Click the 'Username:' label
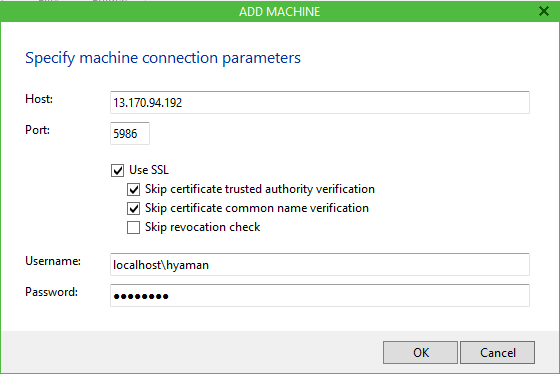The width and height of the screenshot is (560, 374). click(x=53, y=261)
